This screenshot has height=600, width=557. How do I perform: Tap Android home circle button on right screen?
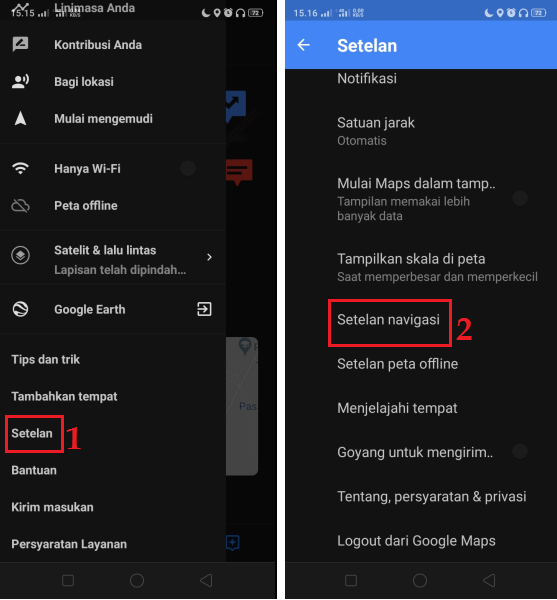coord(420,580)
